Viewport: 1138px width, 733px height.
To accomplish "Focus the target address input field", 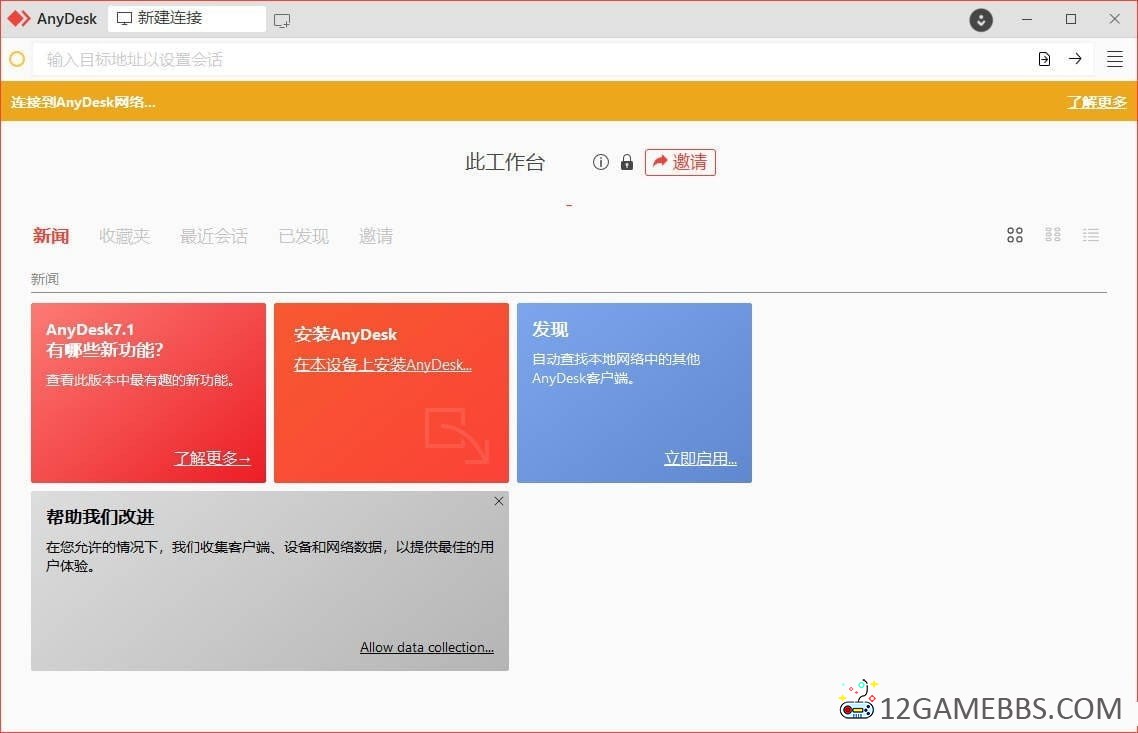I will point(533,60).
